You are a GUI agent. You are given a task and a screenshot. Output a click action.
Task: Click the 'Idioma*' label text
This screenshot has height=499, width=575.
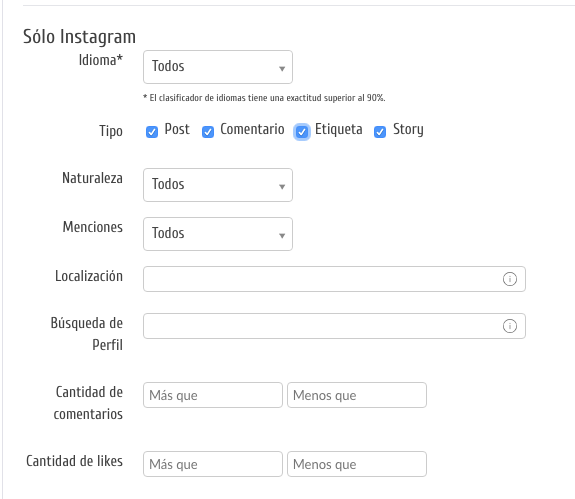(x=101, y=60)
